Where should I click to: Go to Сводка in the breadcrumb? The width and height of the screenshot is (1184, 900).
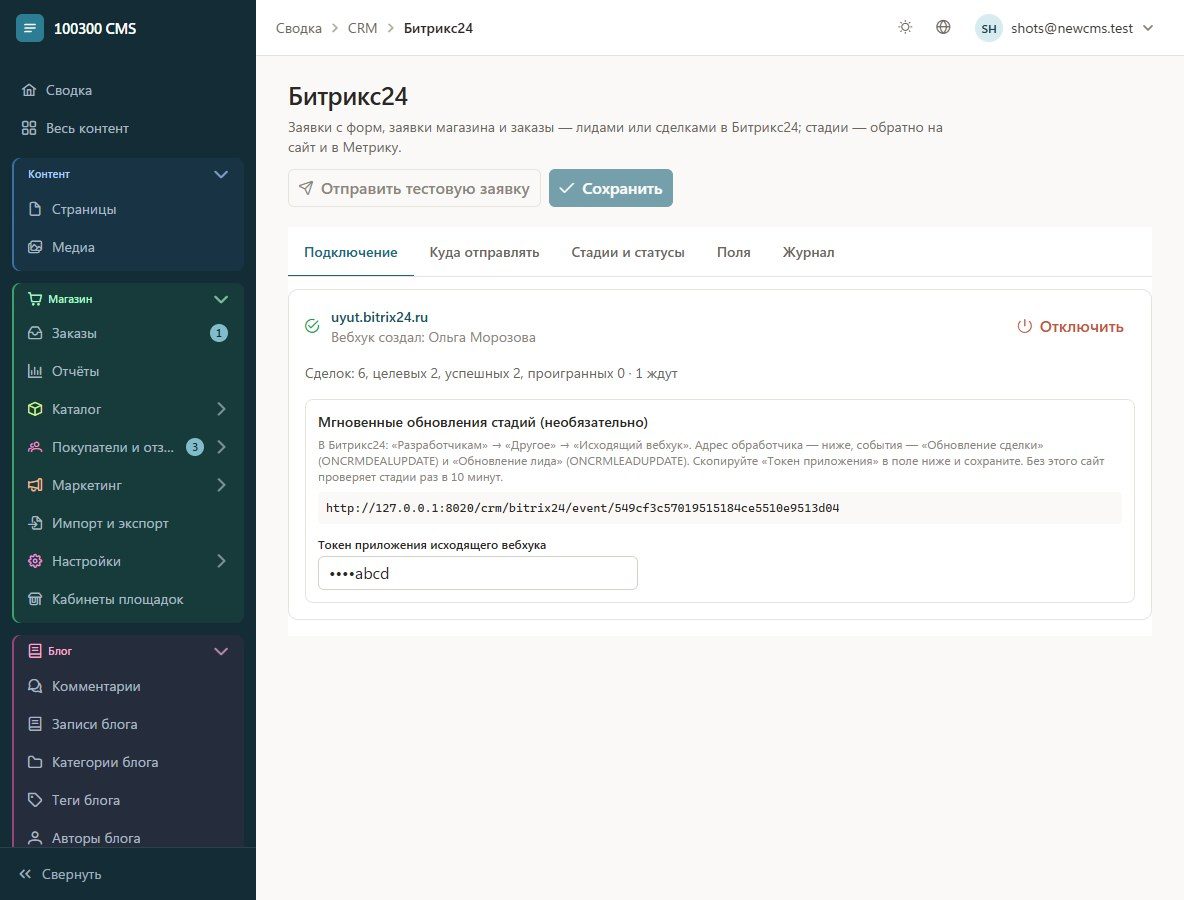tap(298, 28)
